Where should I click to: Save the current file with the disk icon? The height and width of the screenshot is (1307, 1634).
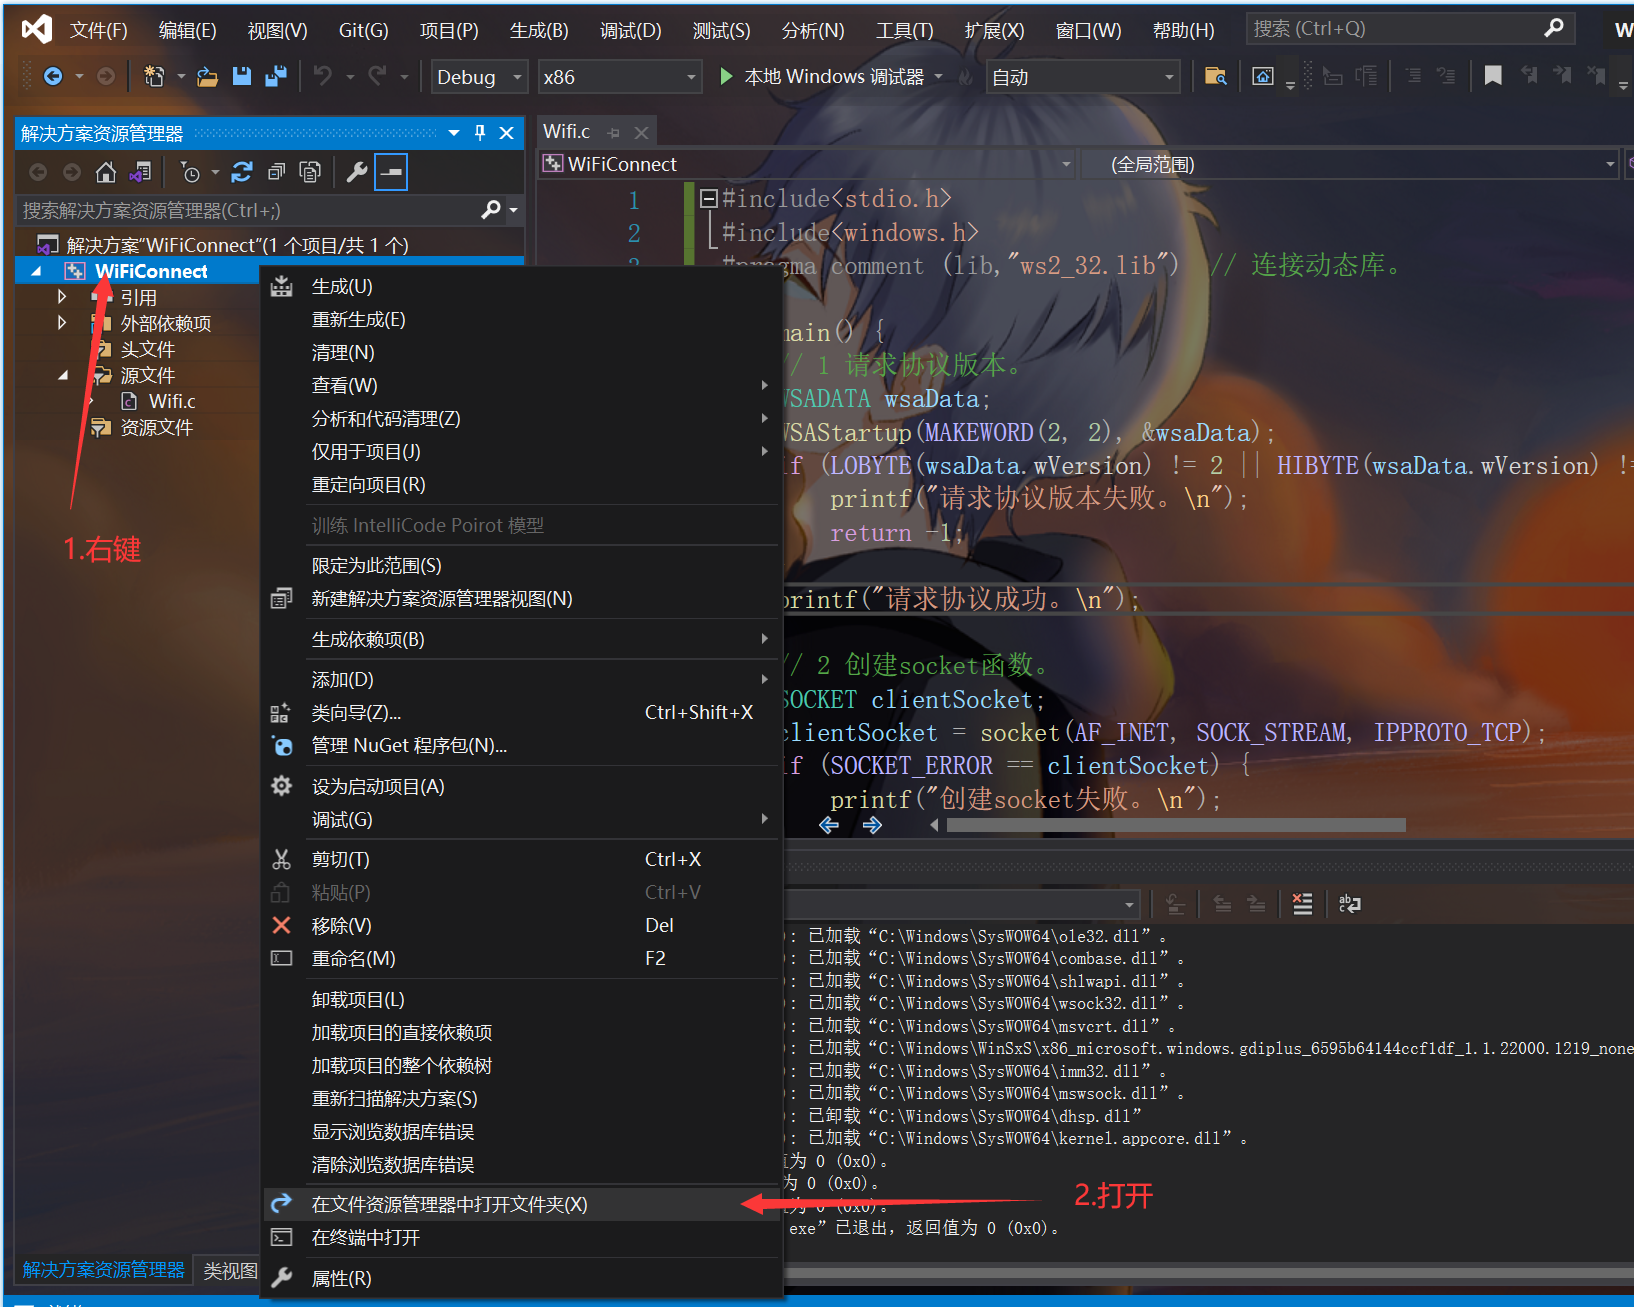[x=242, y=76]
